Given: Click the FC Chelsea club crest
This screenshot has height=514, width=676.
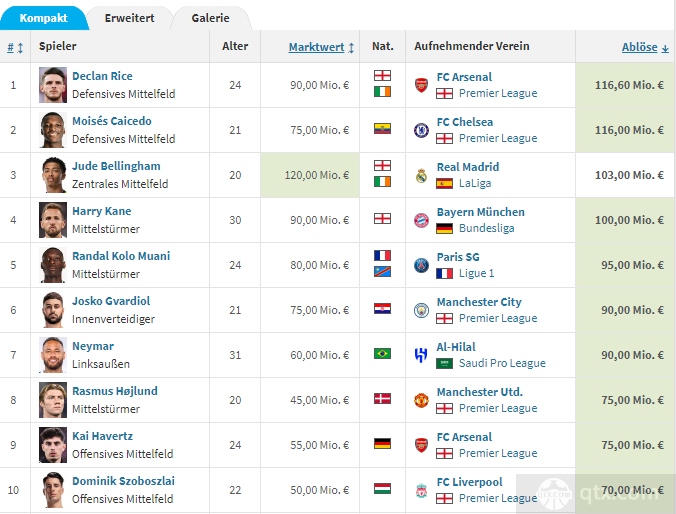Looking at the screenshot, I should click(x=421, y=130).
